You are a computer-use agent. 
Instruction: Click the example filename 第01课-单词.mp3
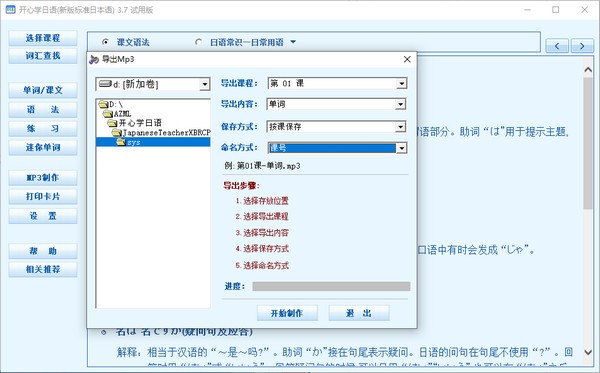pyautogui.click(x=269, y=166)
